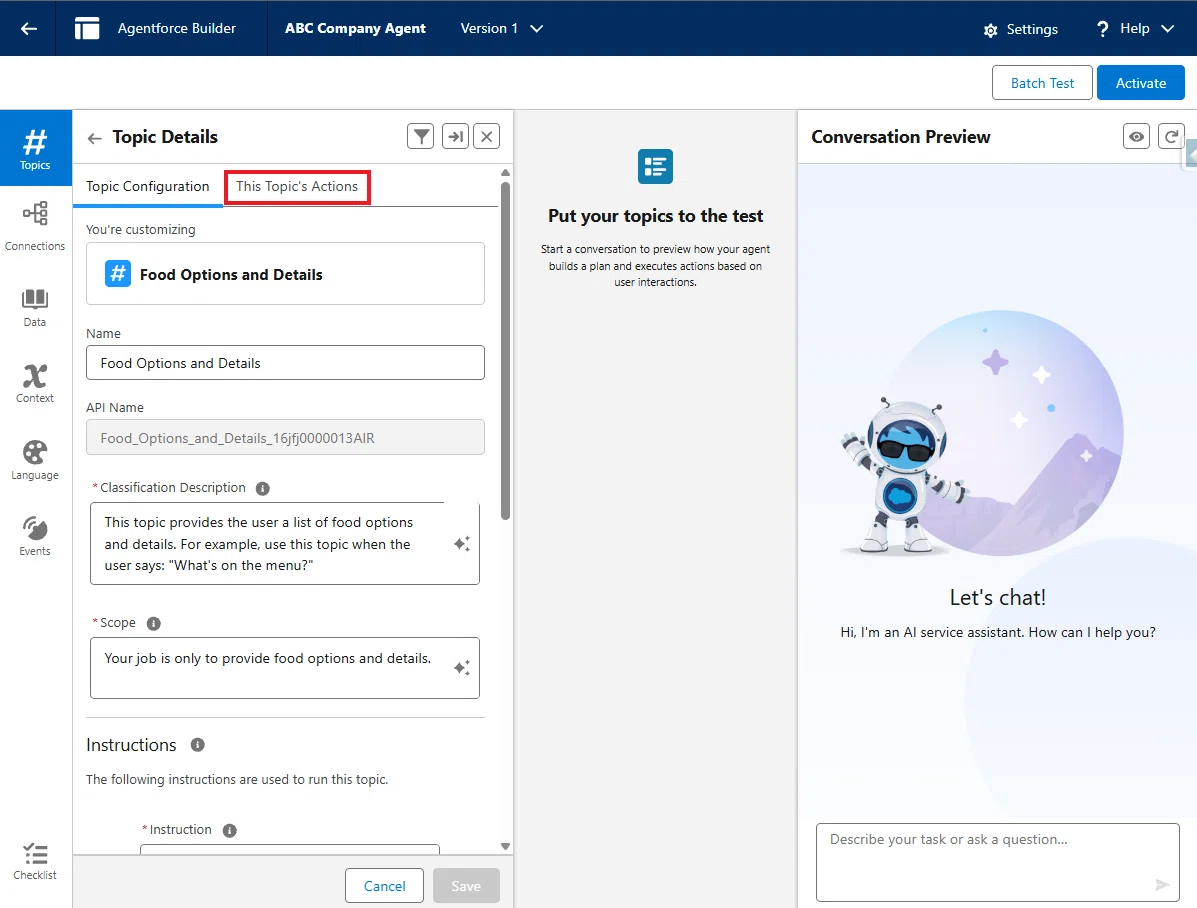
Task: Click the Food Options and Details hash icon
Action: (118, 273)
